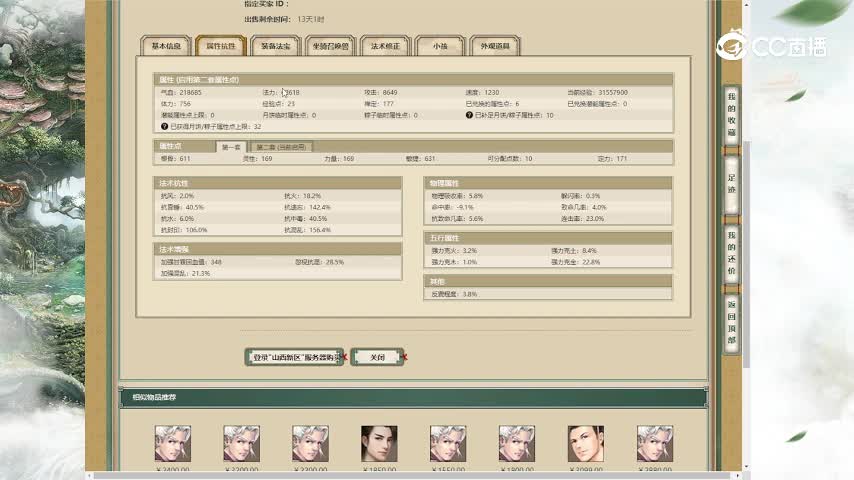The image size is (854, 480).
Task: Click the 物理吸收率: 5.8% entry
Action: [x=457, y=196]
